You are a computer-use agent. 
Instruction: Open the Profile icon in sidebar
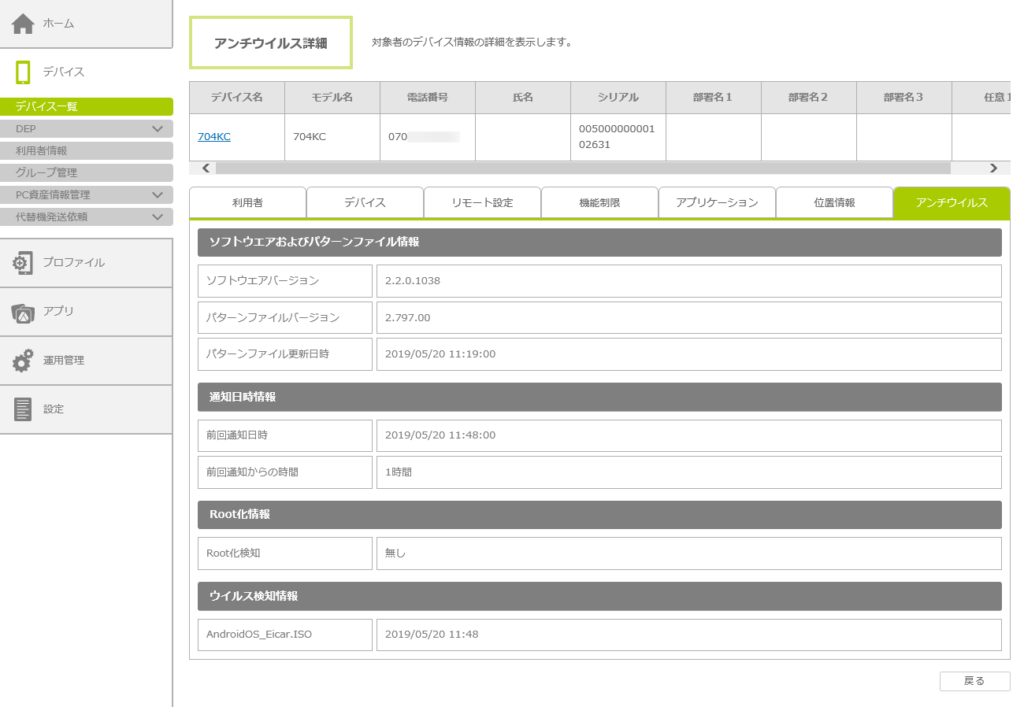point(22,263)
